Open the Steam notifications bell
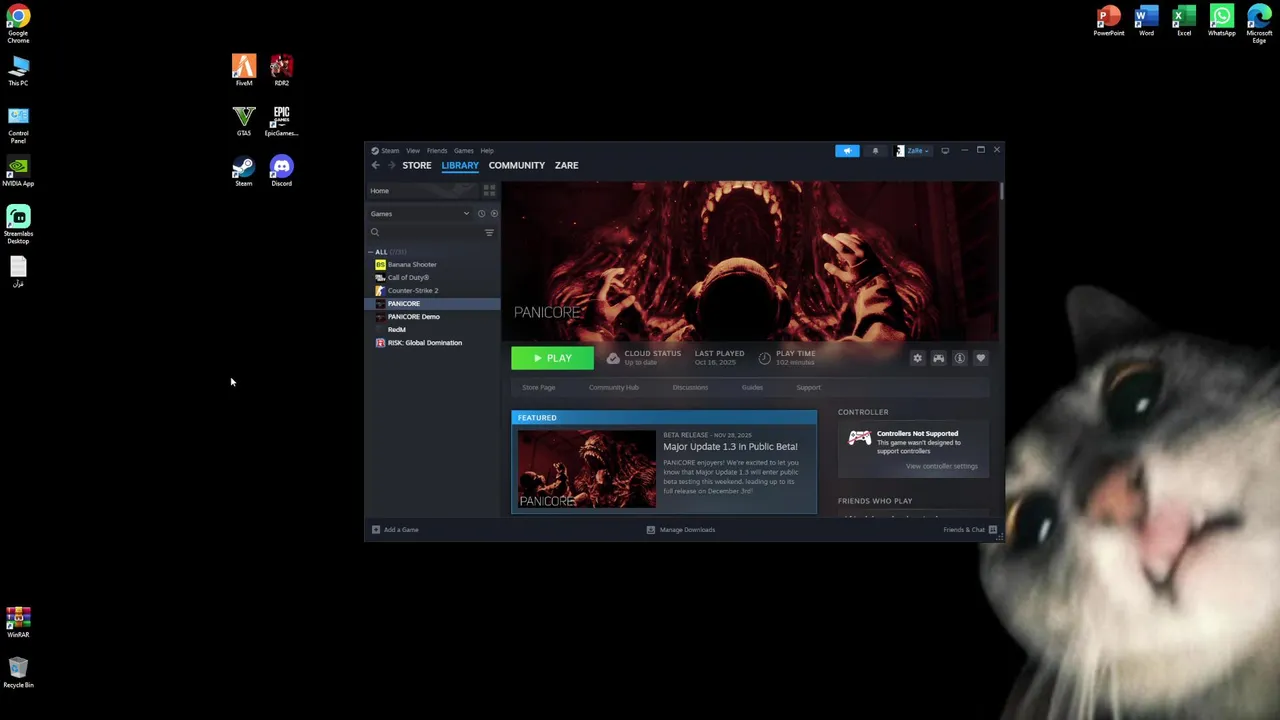The height and width of the screenshot is (720, 1280). coord(875,151)
